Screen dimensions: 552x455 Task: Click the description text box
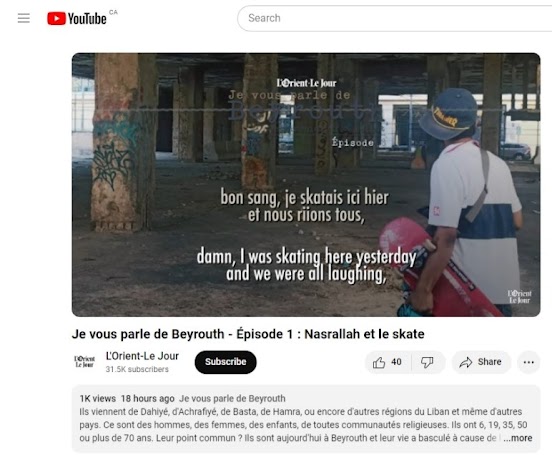click(x=306, y=418)
